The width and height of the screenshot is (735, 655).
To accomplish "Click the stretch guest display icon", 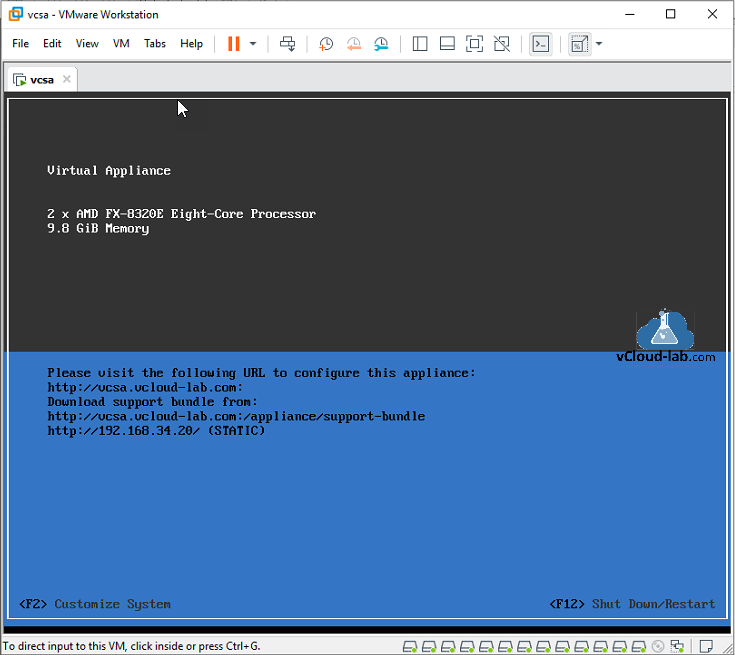I will (x=579, y=44).
